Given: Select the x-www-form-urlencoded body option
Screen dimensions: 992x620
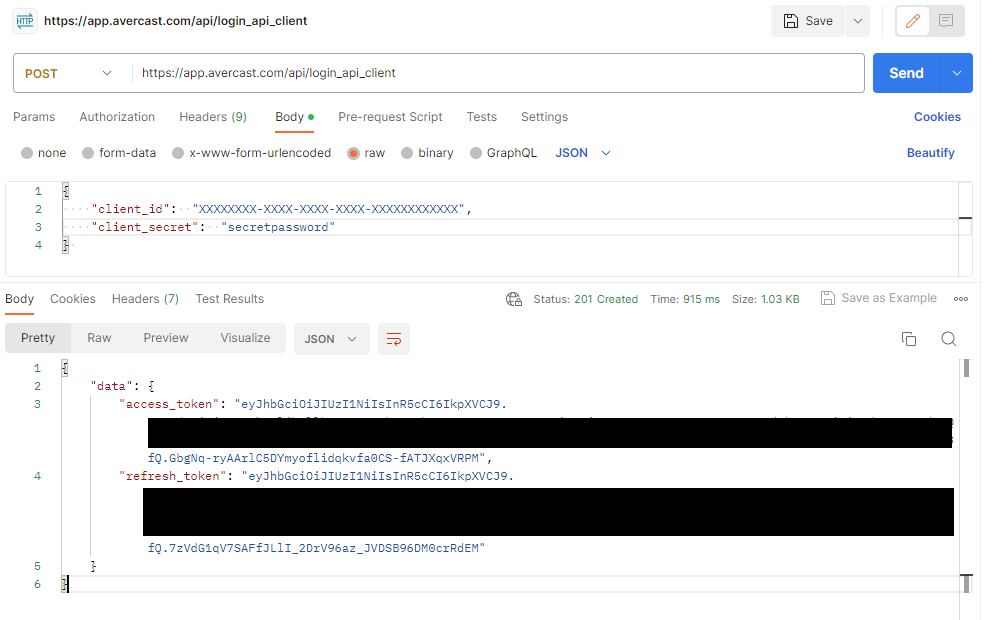Looking at the screenshot, I should tap(252, 153).
